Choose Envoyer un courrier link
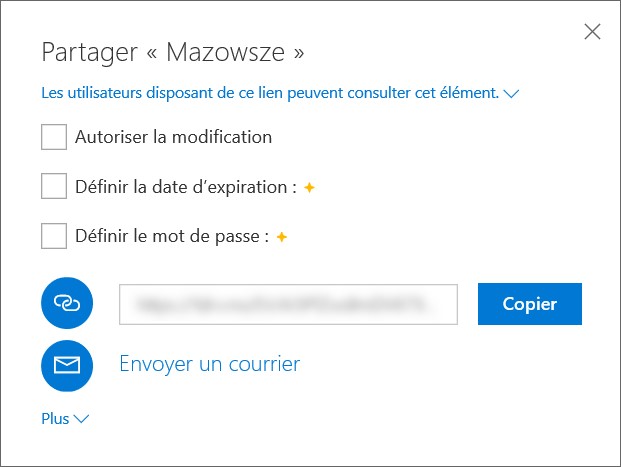621x467 pixels. pyautogui.click(x=209, y=364)
